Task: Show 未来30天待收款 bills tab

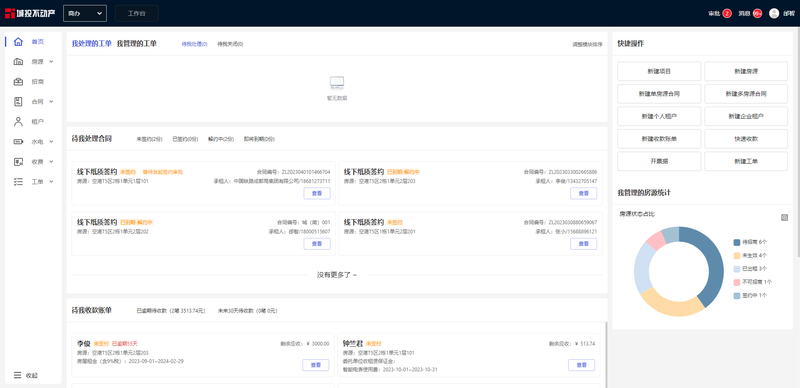Action: [x=247, y=311]
